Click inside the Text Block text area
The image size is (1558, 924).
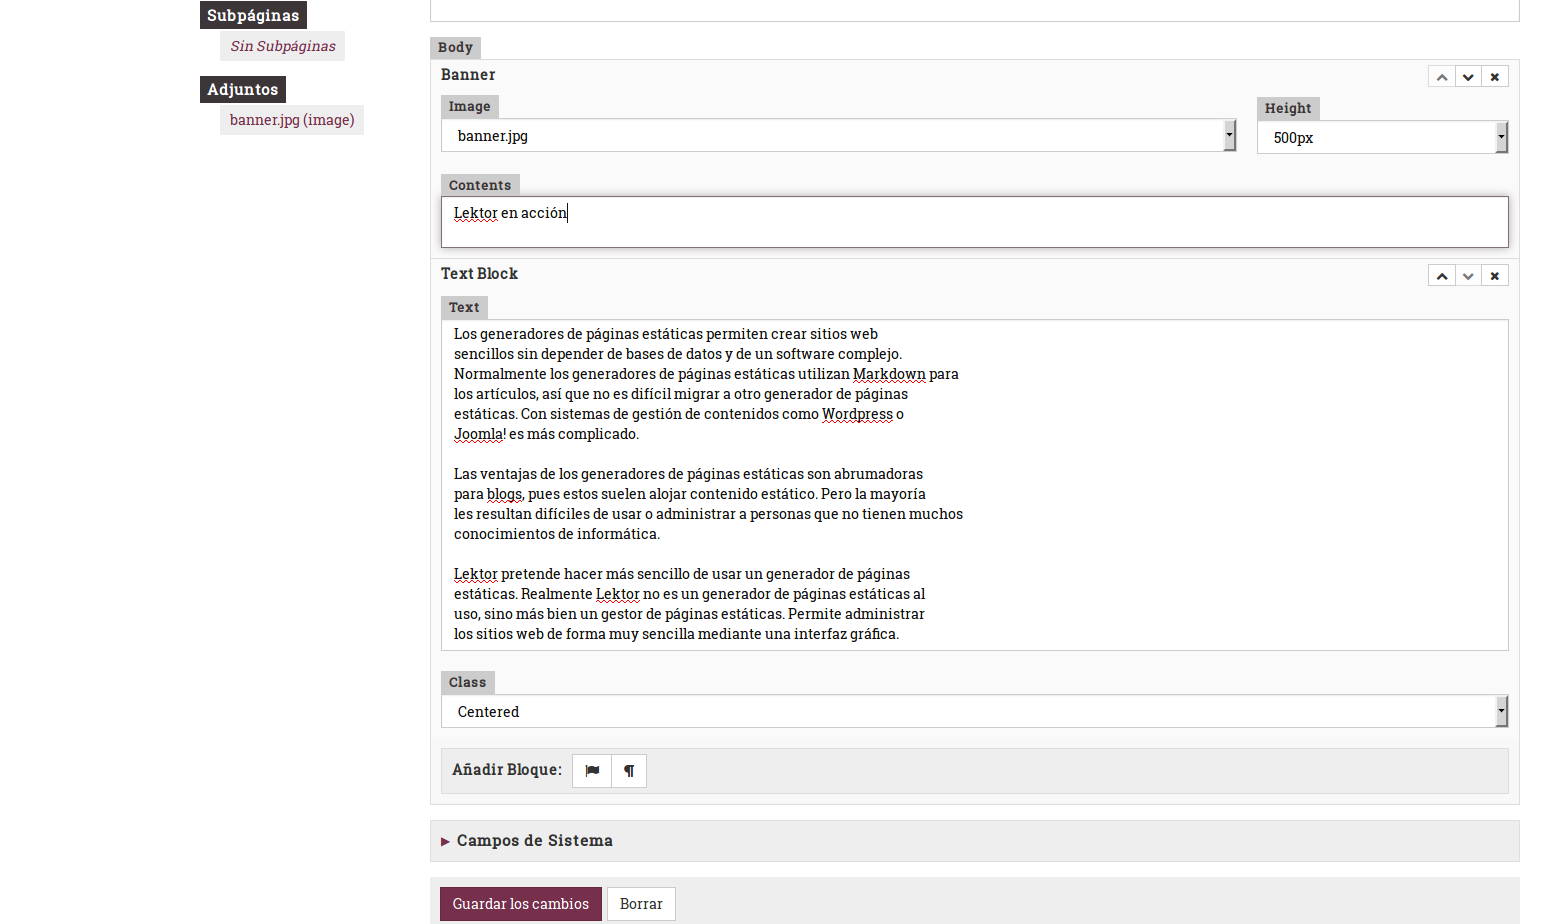coord(974,485)
